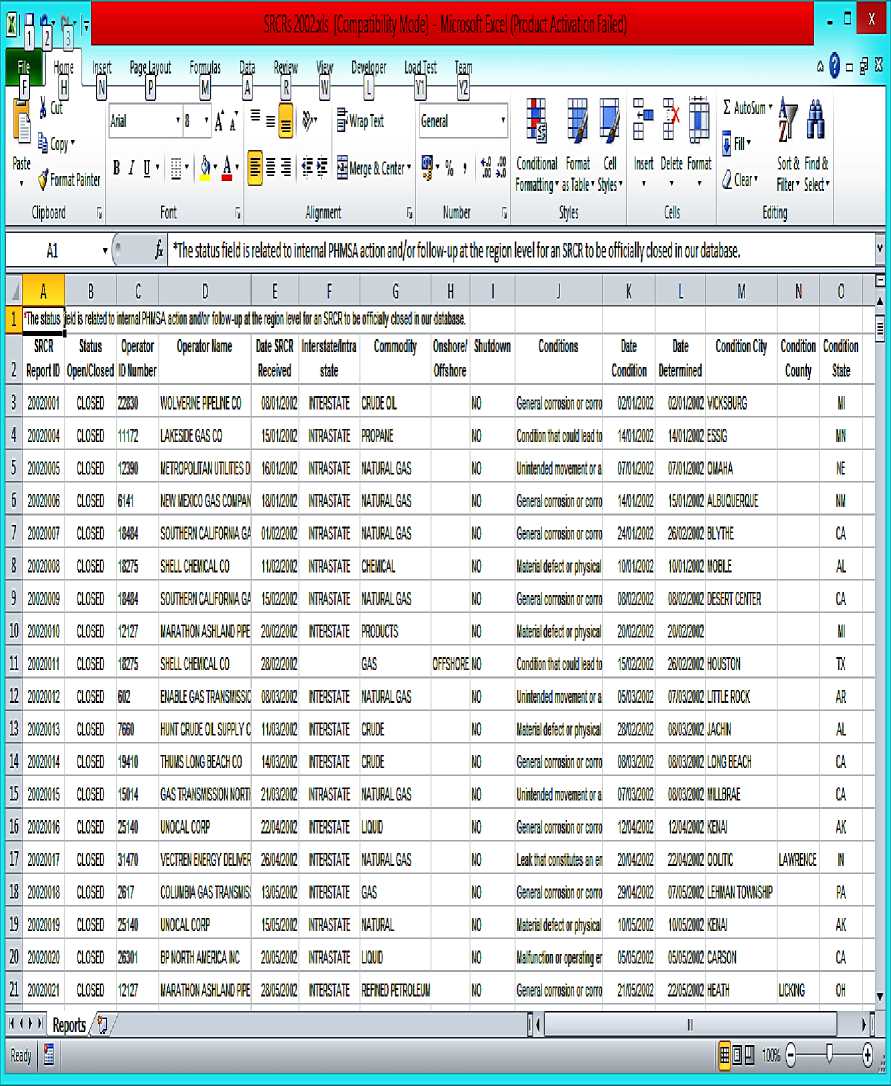The width and height of the screenshot is (891, 1086).
Task: Toggle Italic formatting
Action: [131, 168]
